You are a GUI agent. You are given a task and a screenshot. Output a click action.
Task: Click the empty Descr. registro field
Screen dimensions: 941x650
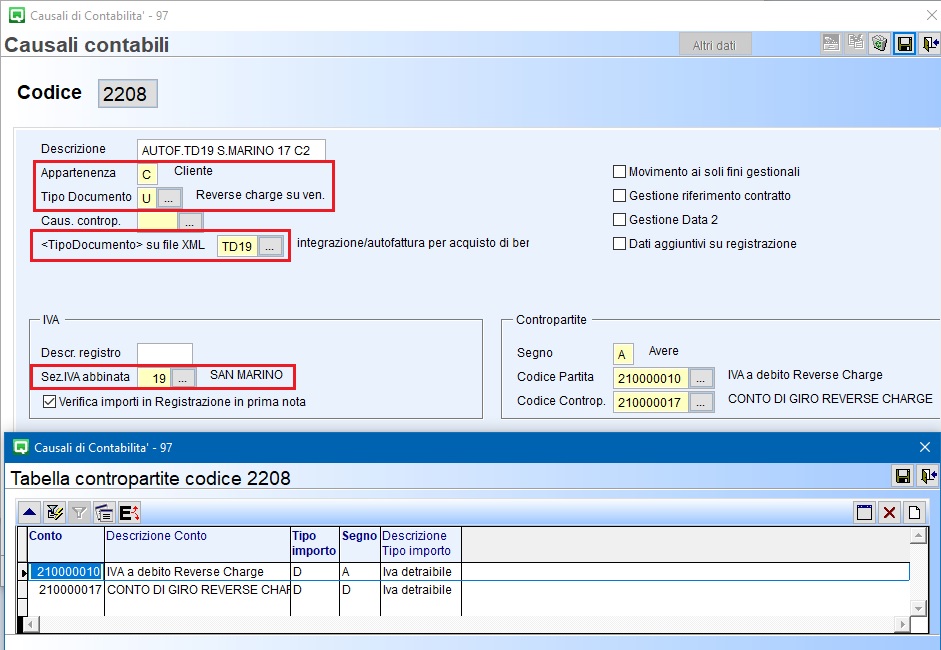165,354
